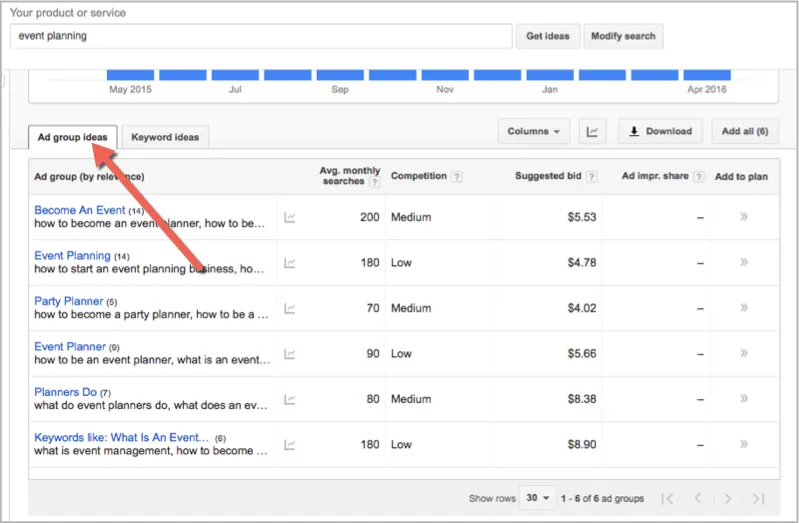Focus the product or service input field
Screen dimensions: 799x523
[x=261, y=36]
